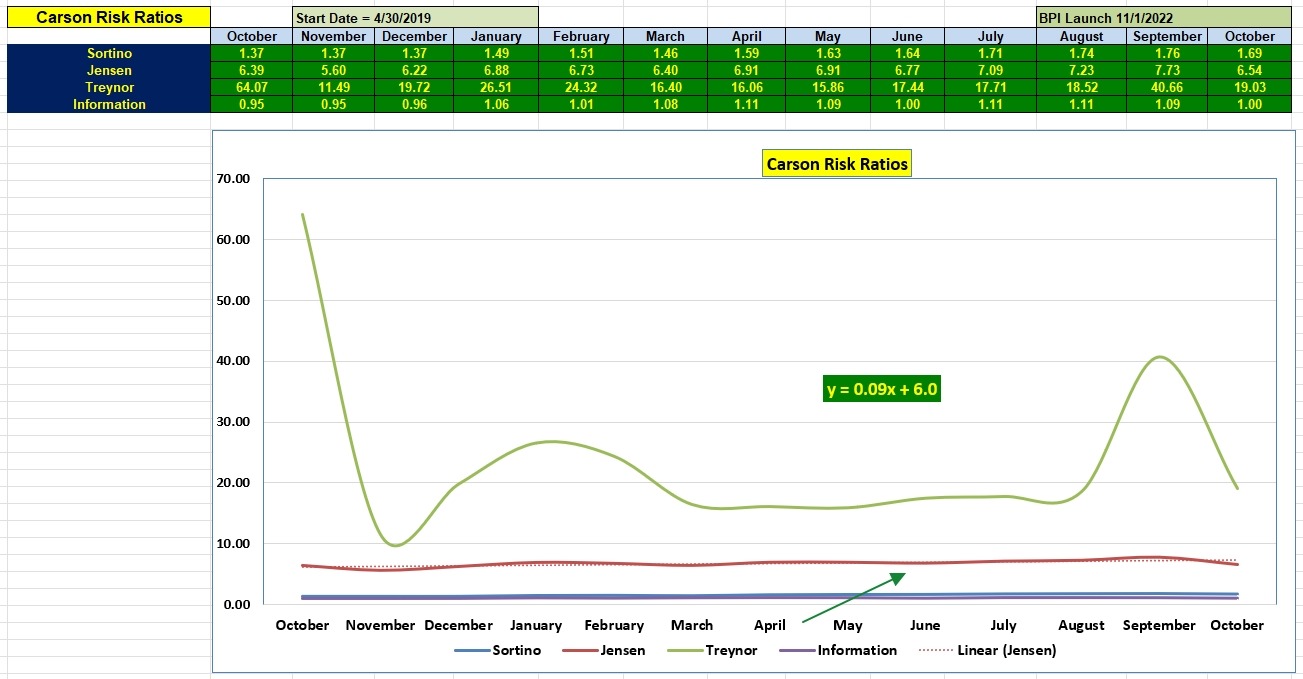Select the Jensen value 6.54
Viewport: 1303px width, 679px height.
tap(1250, 70)
